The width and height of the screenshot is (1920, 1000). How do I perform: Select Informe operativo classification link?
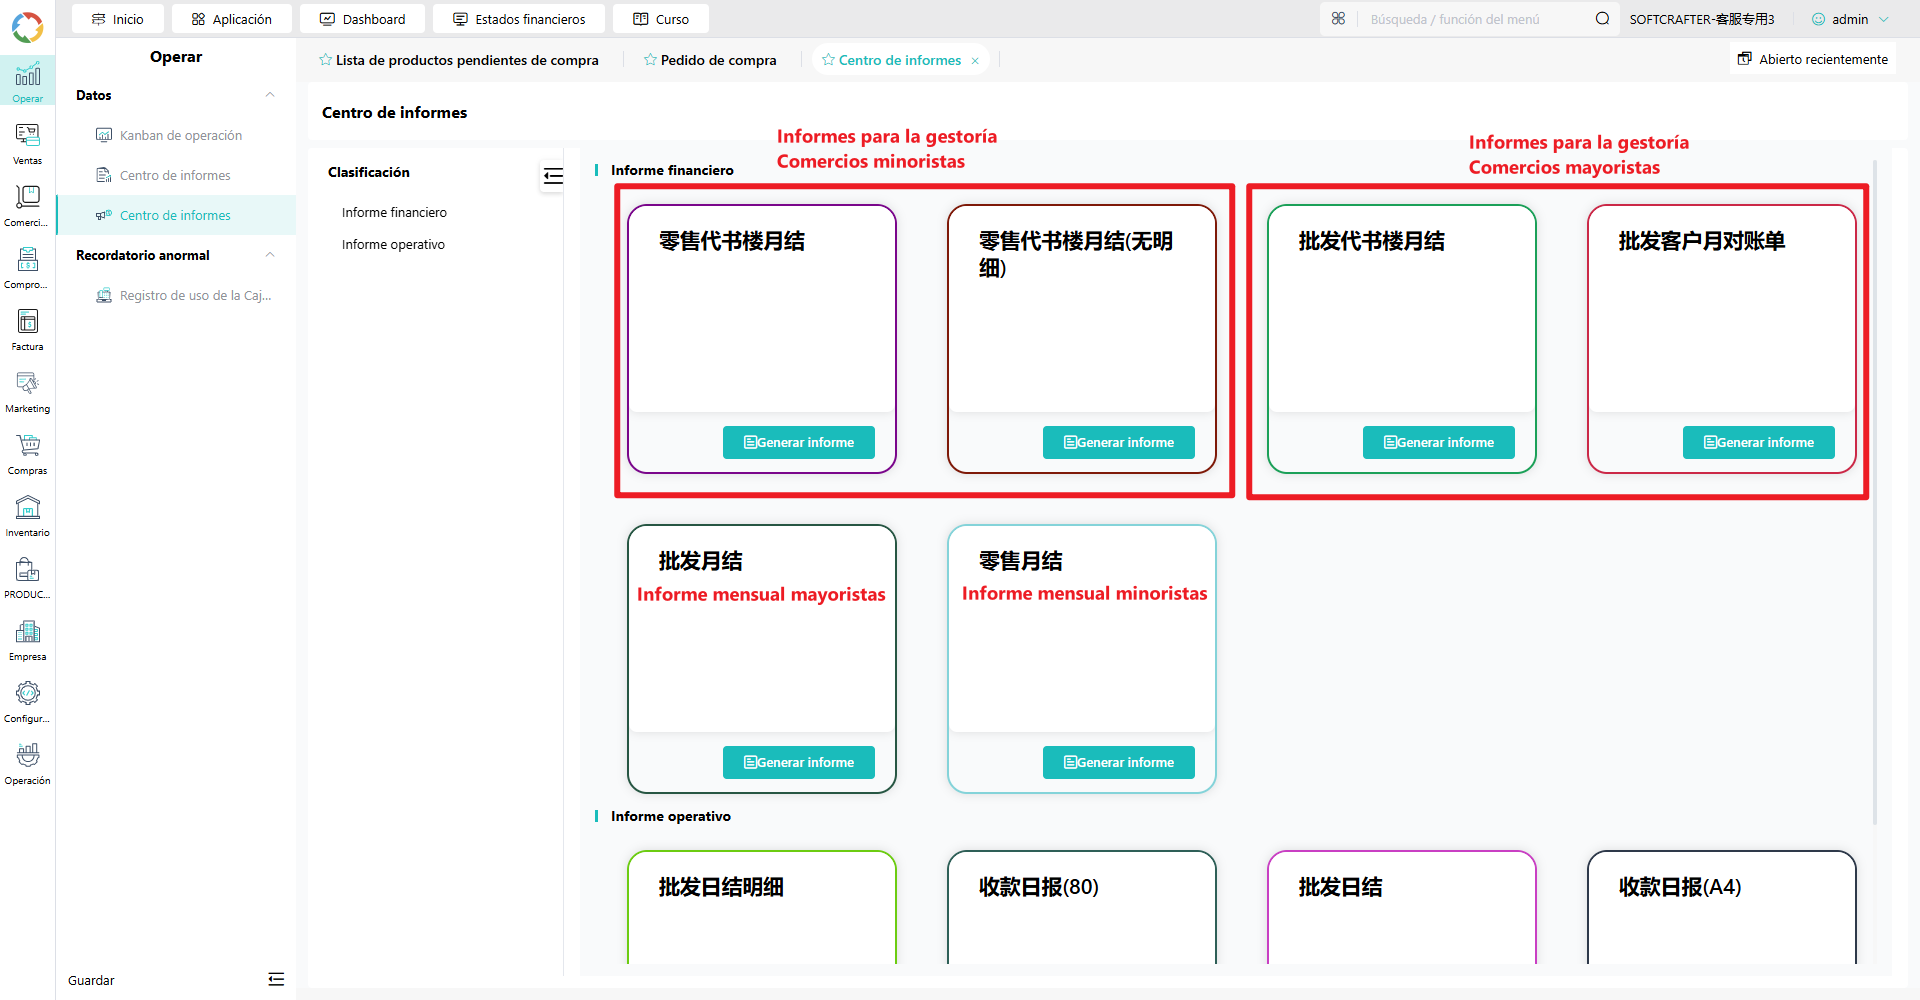393,244
